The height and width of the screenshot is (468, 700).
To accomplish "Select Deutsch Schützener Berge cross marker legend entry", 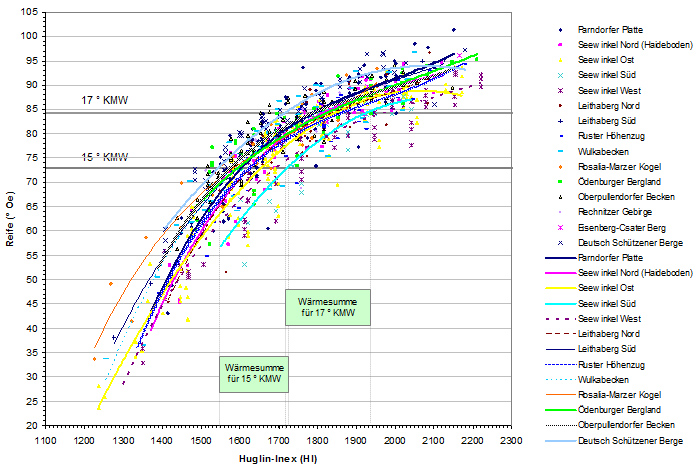I will [x=620, y=243].
